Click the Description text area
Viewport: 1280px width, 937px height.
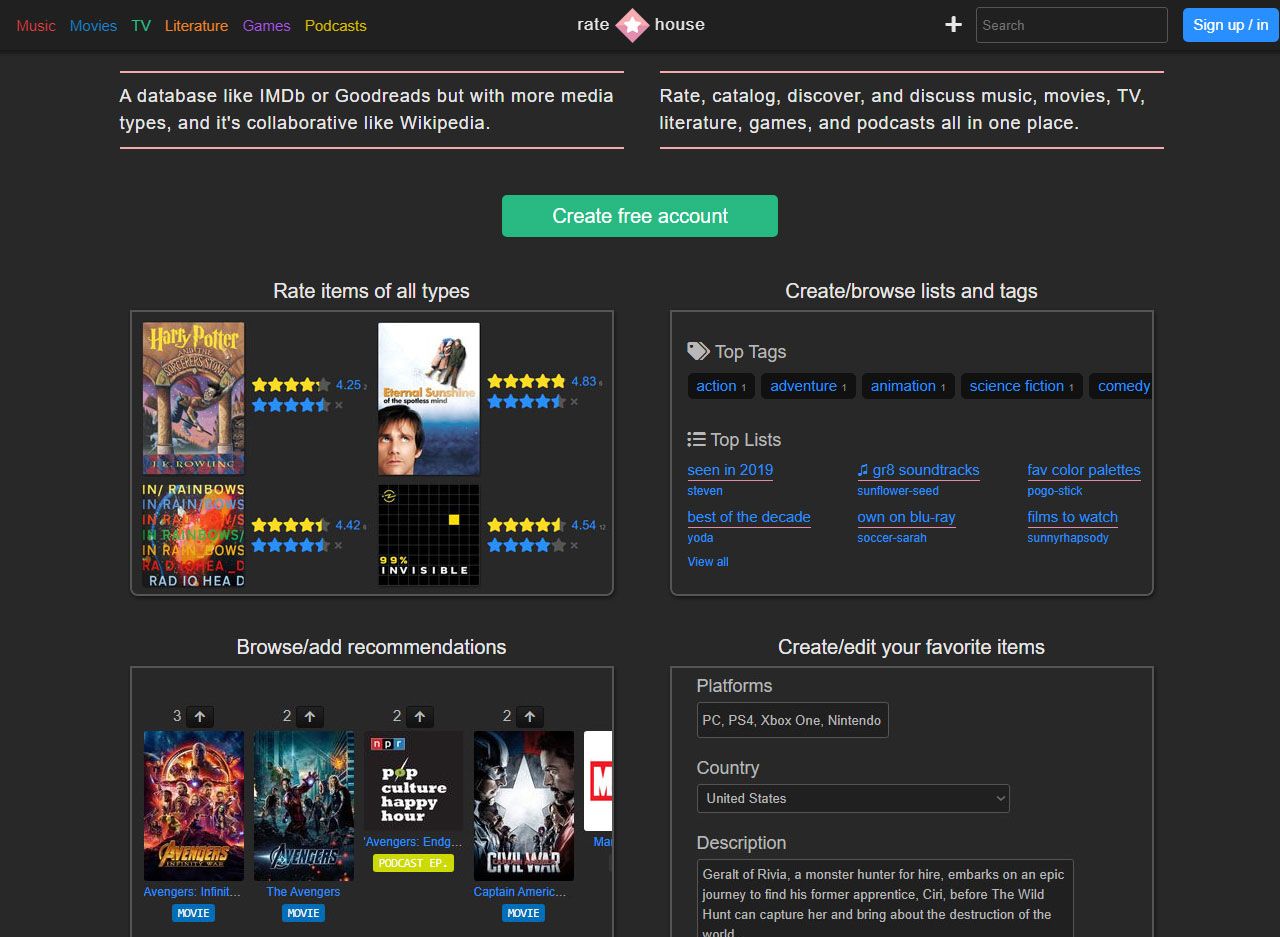[885, 898]
